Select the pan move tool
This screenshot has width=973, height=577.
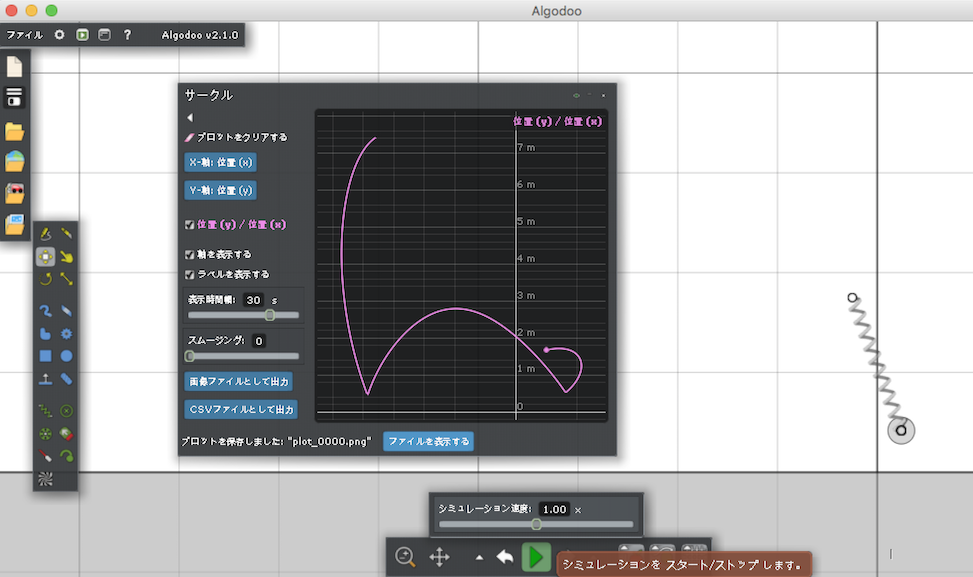pyautogui.click(x=439, y=557)
